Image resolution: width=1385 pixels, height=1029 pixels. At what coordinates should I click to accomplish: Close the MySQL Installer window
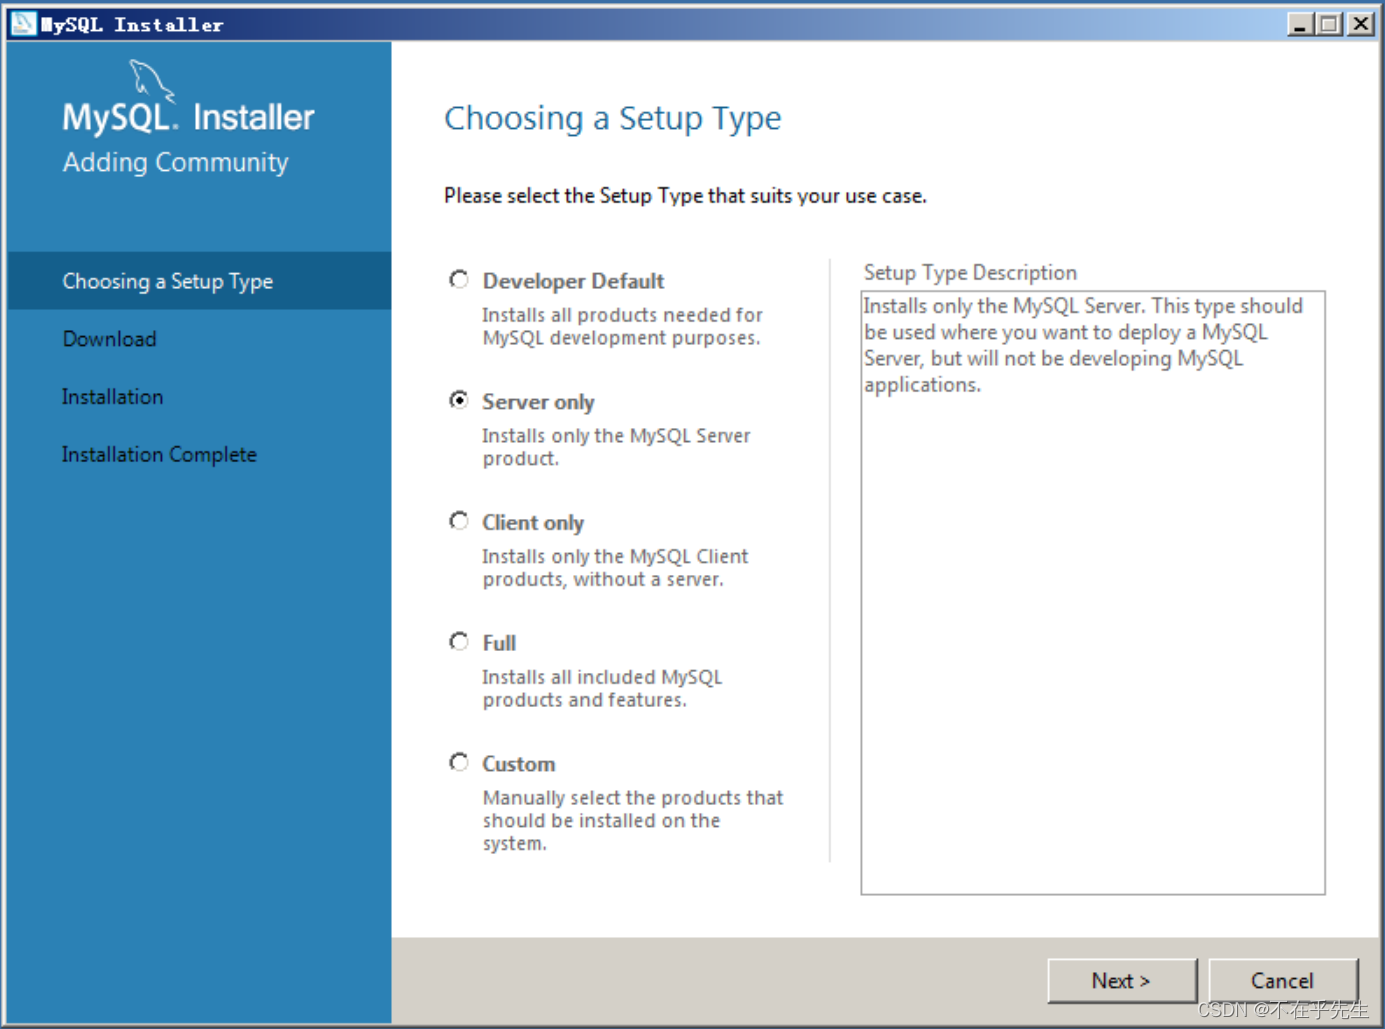pyautogui.click(x=1360, y=23)
